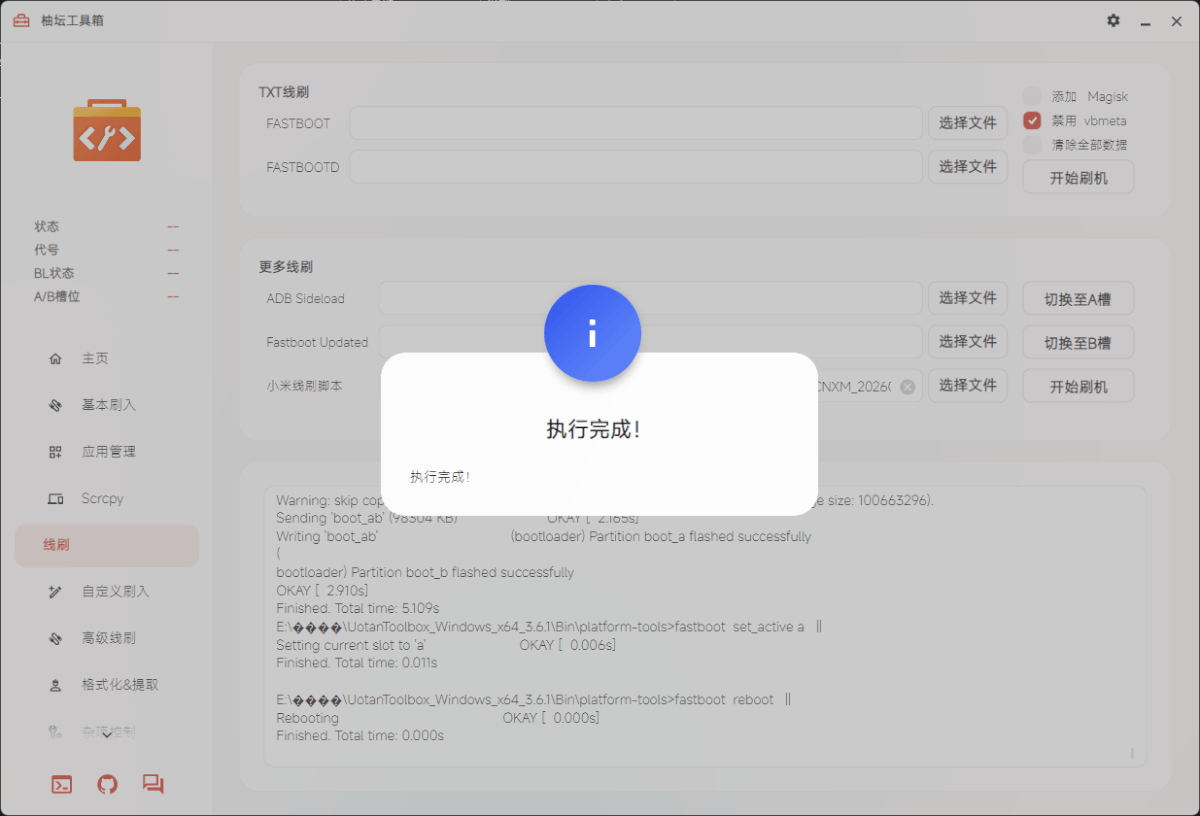Choose file for ADB Sideload
The width and height of the screenshot is (1200, 816).
(x=968, y=298)
